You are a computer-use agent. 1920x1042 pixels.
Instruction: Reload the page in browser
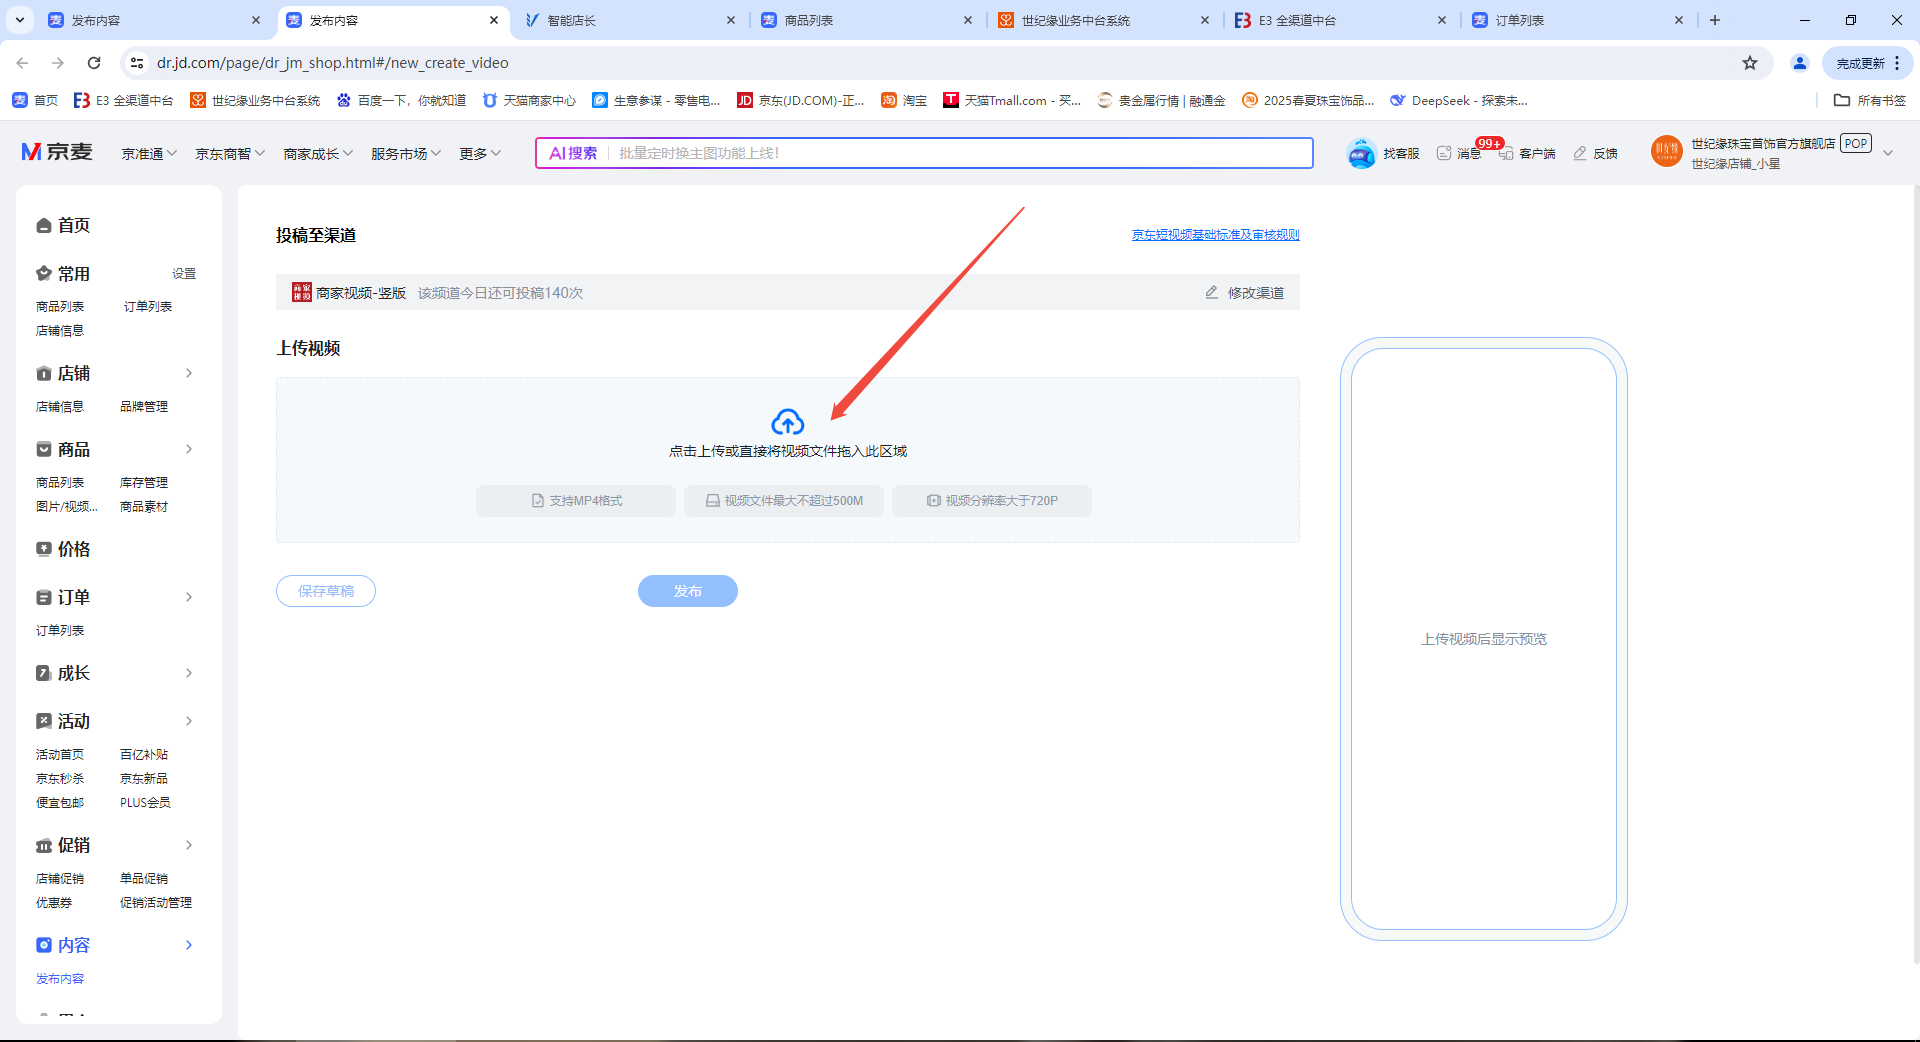(x=94, y=63)
